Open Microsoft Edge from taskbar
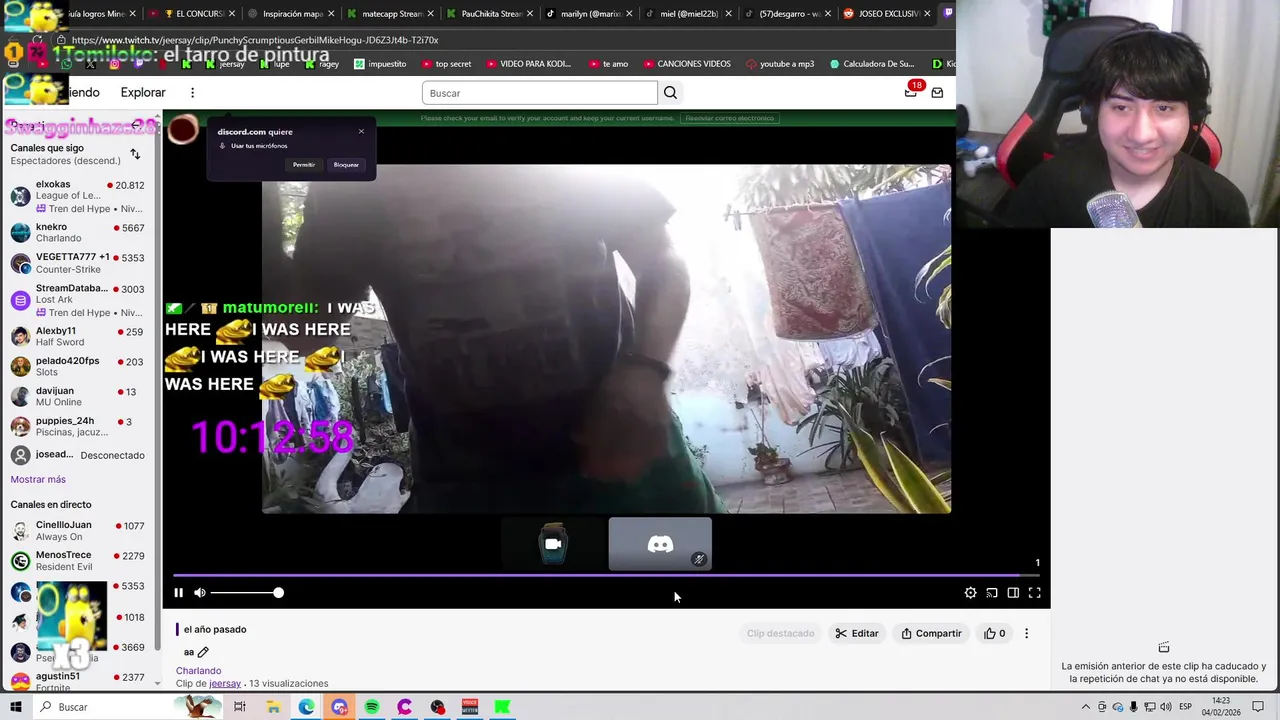Image resolution: width=1280 pixels, height=720 pixels. [306, 707]
